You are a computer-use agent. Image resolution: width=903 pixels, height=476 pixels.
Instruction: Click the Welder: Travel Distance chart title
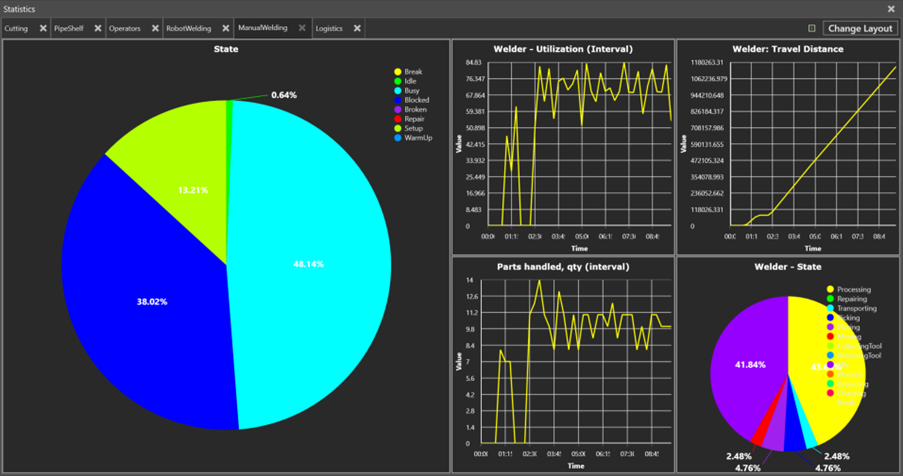788,48
